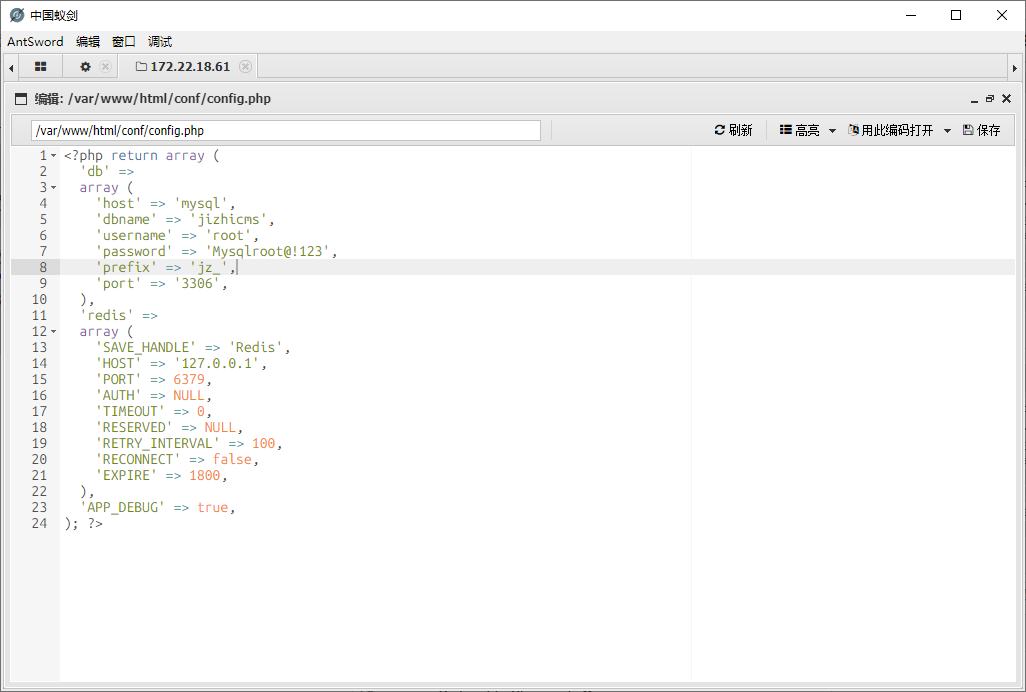Viewport: 1026px width, 692px height.
Task: Open the home grid tab icon
Action: click(41, 67)
